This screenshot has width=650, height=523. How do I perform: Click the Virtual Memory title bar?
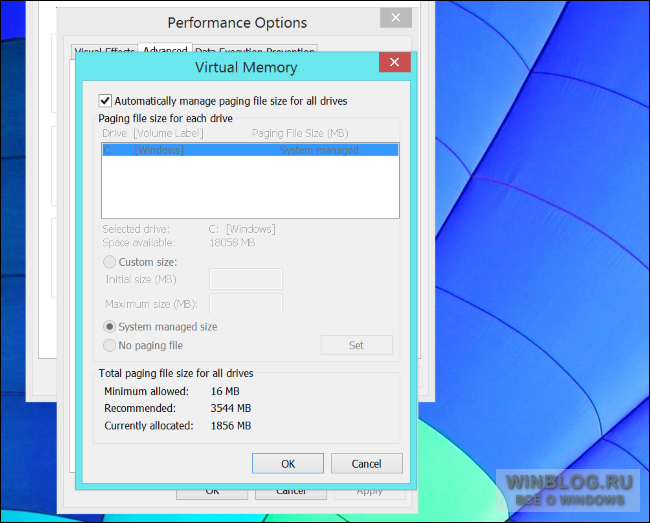tap(246, 67)
